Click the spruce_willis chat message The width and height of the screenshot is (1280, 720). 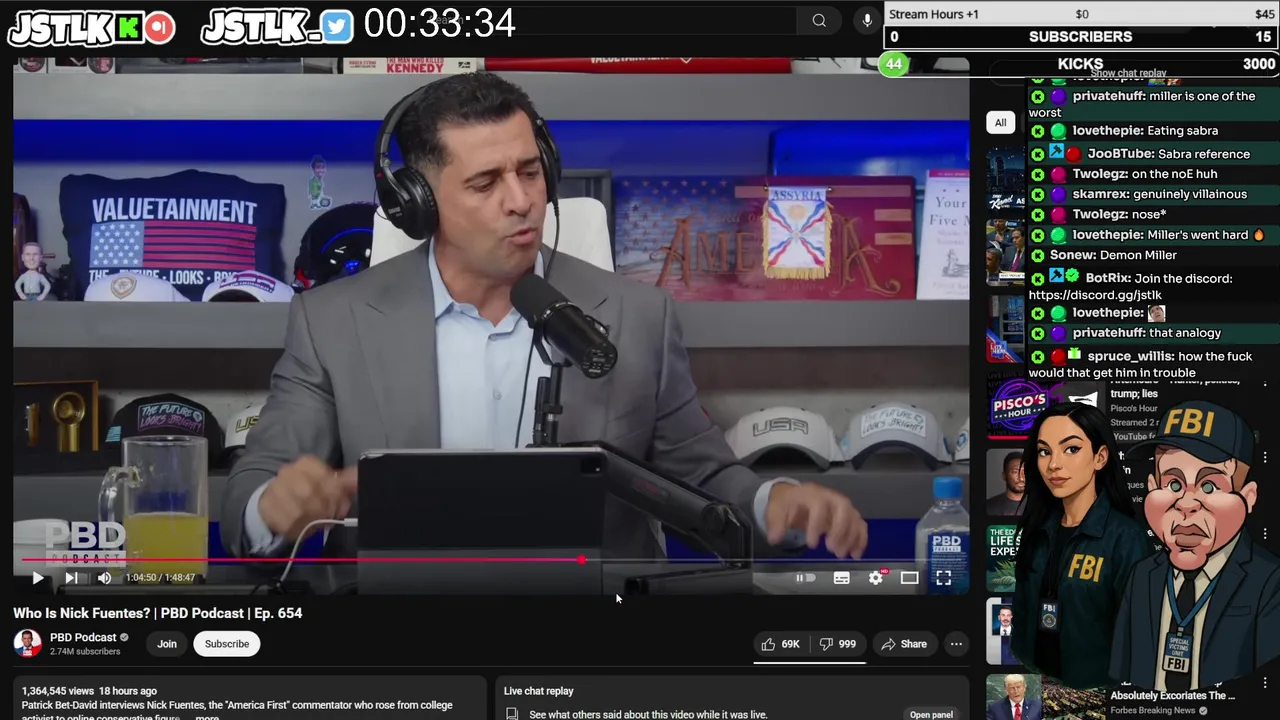pyautogui.click(x=1154, y=364)
